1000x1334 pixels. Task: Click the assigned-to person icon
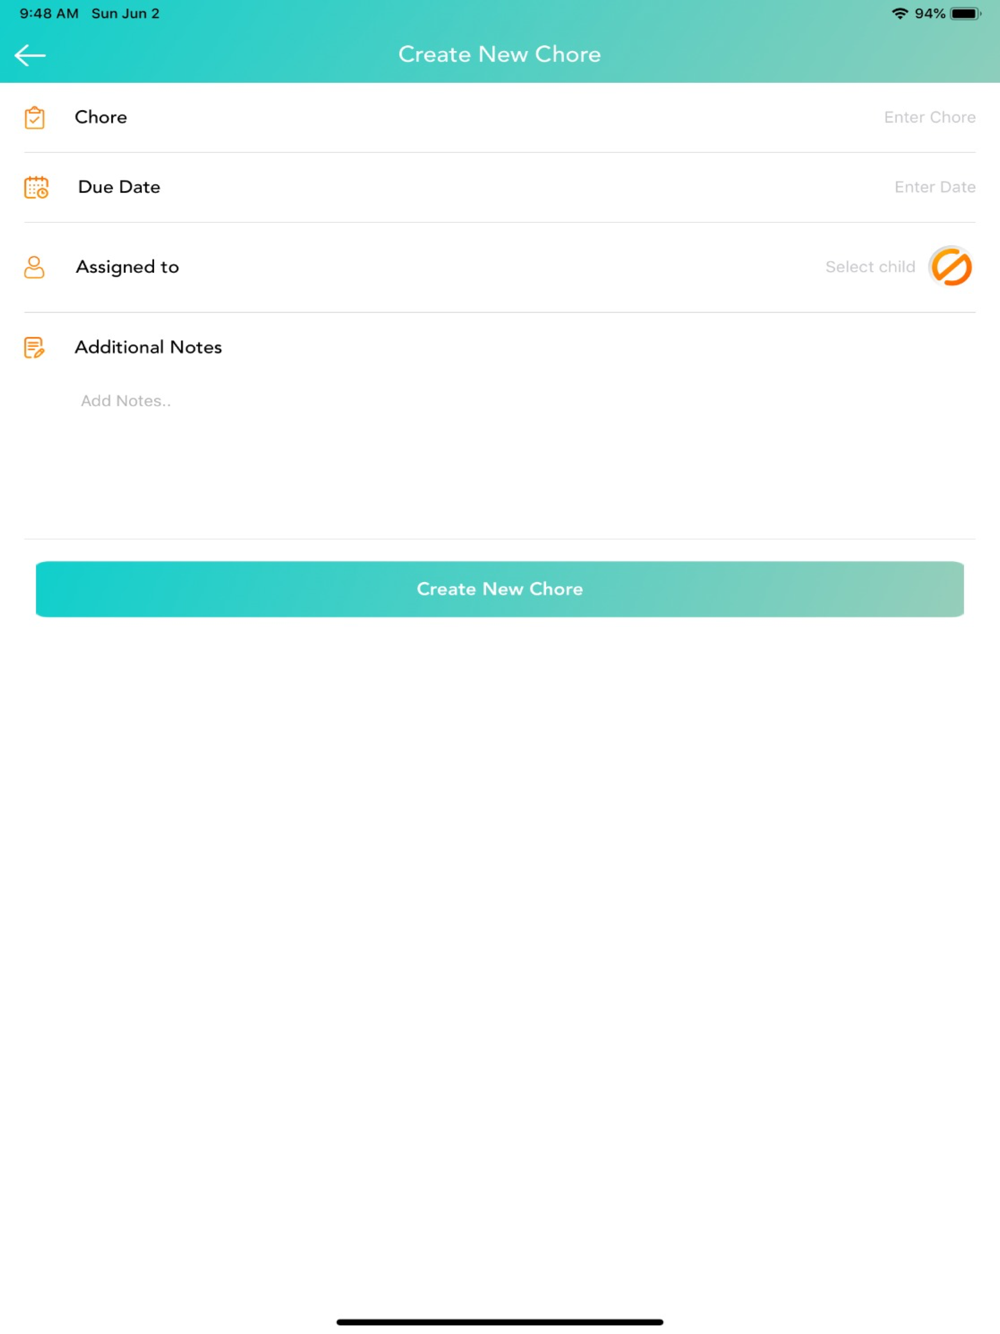[34, 267]
